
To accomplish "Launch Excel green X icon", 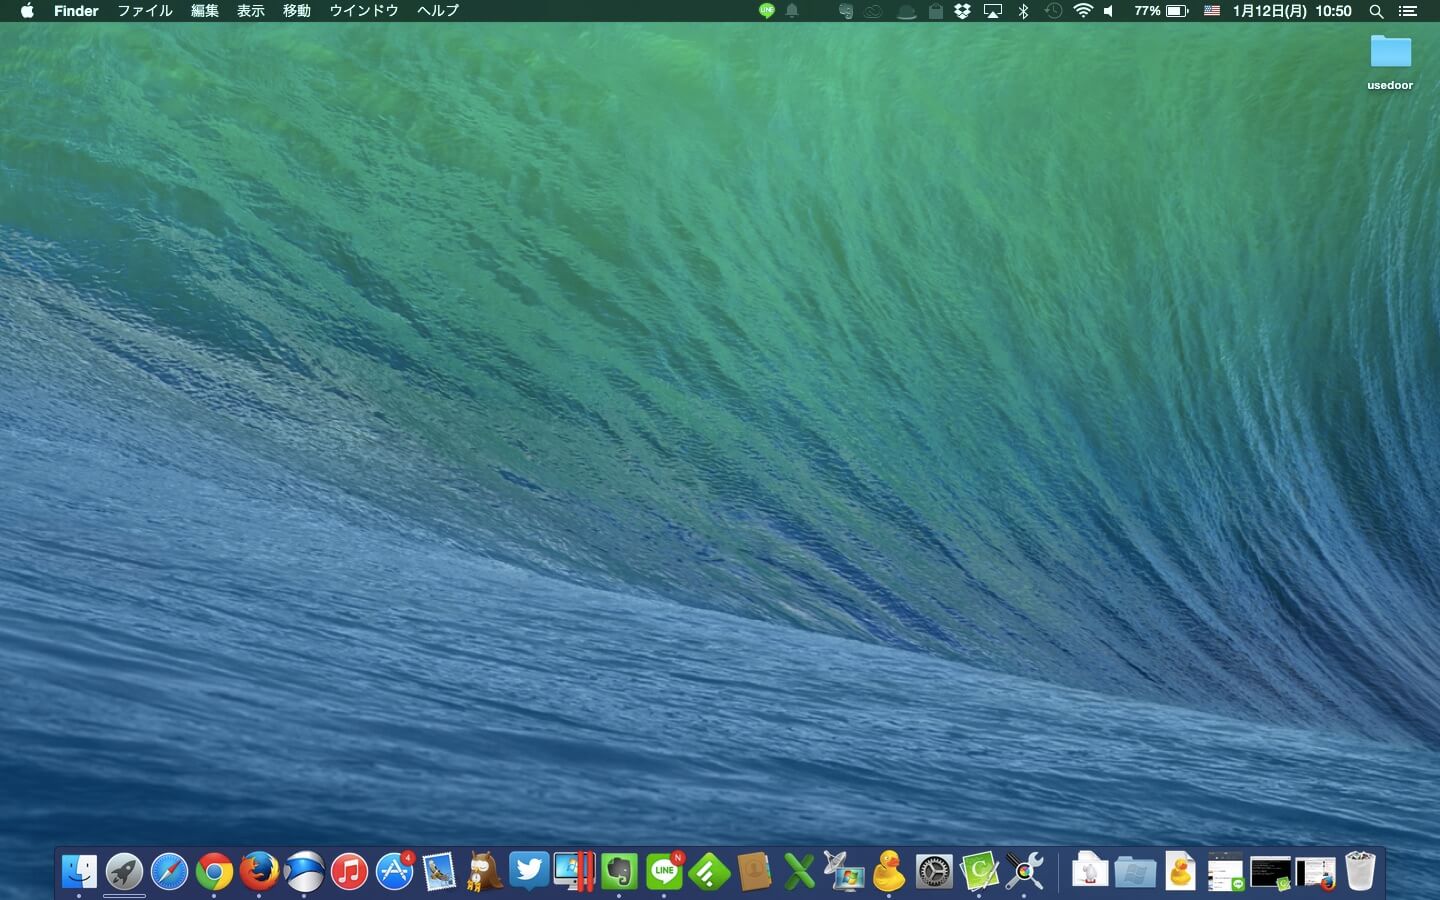I will click(x=799, y=871).
